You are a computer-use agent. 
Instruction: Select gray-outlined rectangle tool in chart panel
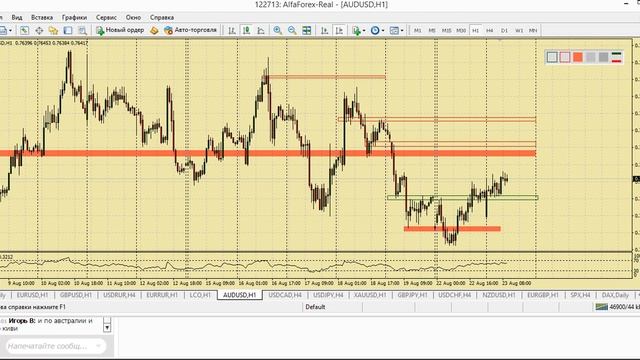click(552, 57)
